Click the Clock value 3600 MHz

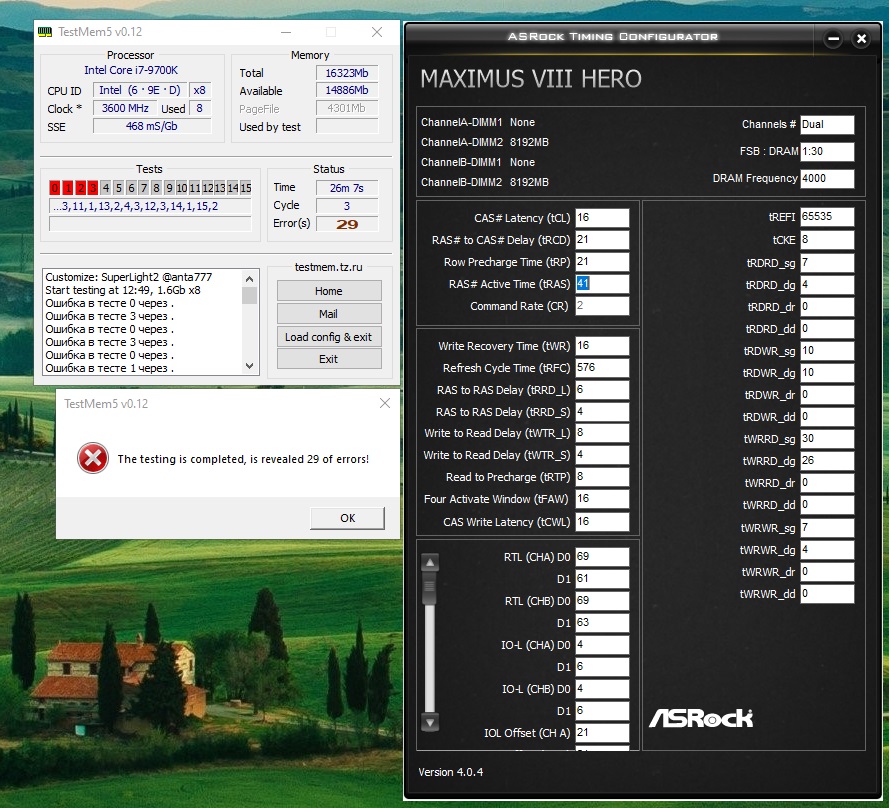[125, 108]
